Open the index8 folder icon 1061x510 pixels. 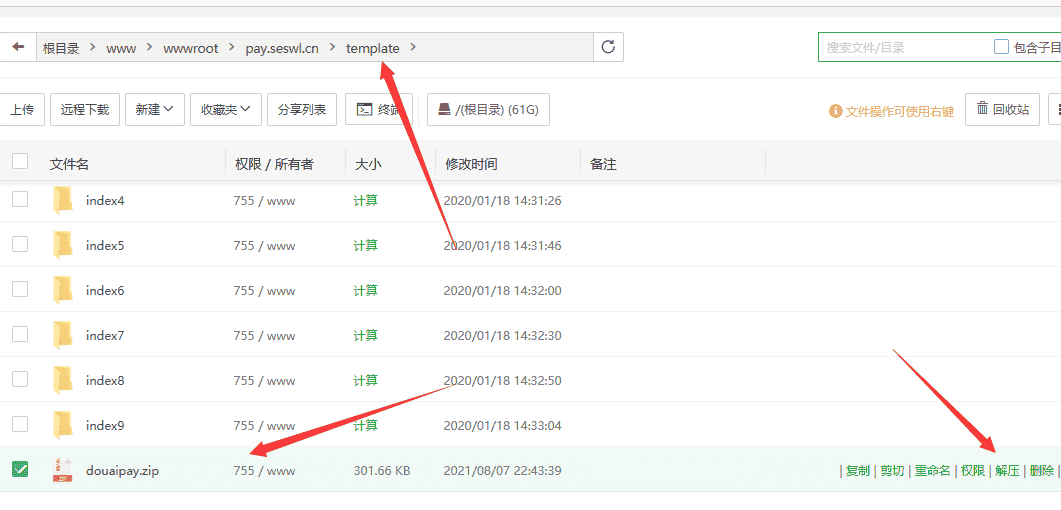tap(63, 380)
